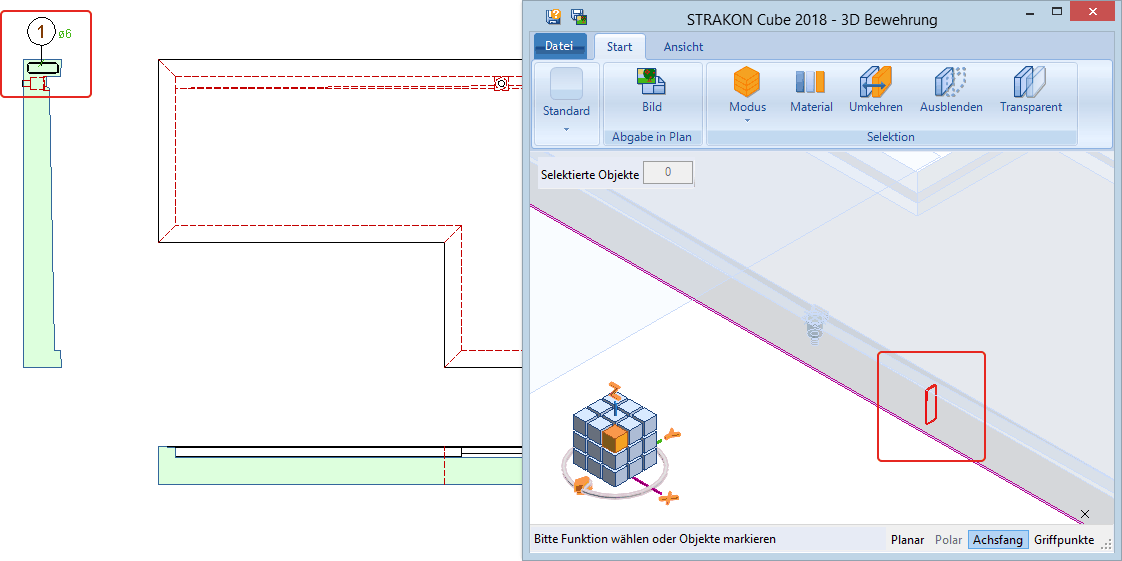Click the anchor symbol in plan drawing
This screenshot has width=1122, height=561.
point(502,84)
